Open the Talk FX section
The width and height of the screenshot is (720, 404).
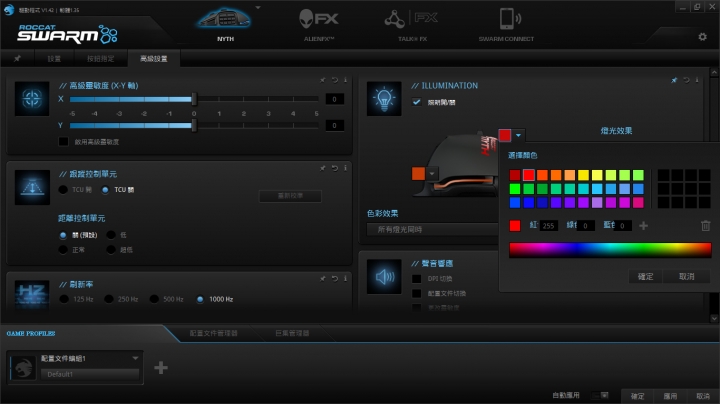click(x=411, y=19)
